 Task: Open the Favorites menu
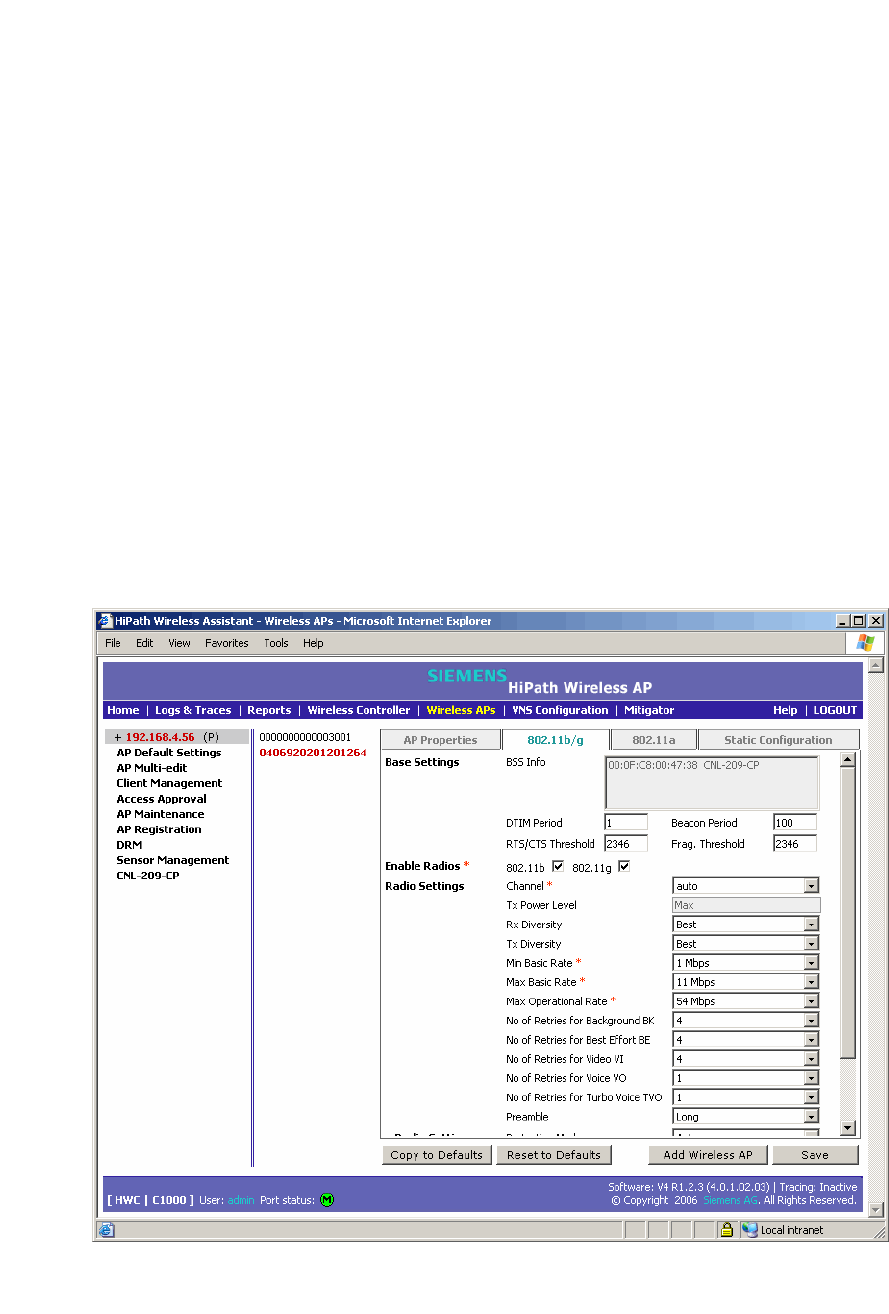coord(227,643)
